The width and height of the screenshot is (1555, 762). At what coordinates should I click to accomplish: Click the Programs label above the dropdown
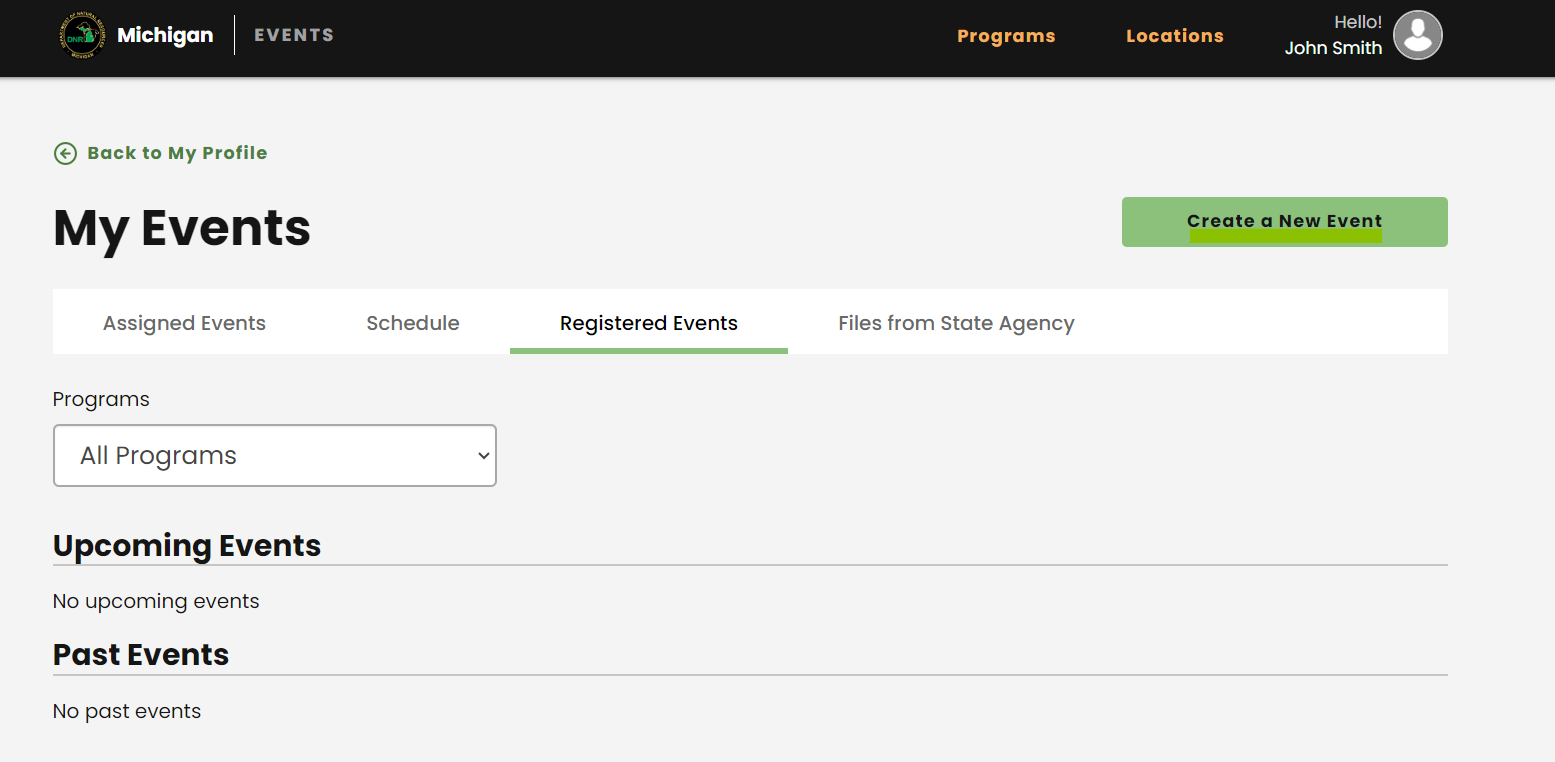[x=101, y=399]
